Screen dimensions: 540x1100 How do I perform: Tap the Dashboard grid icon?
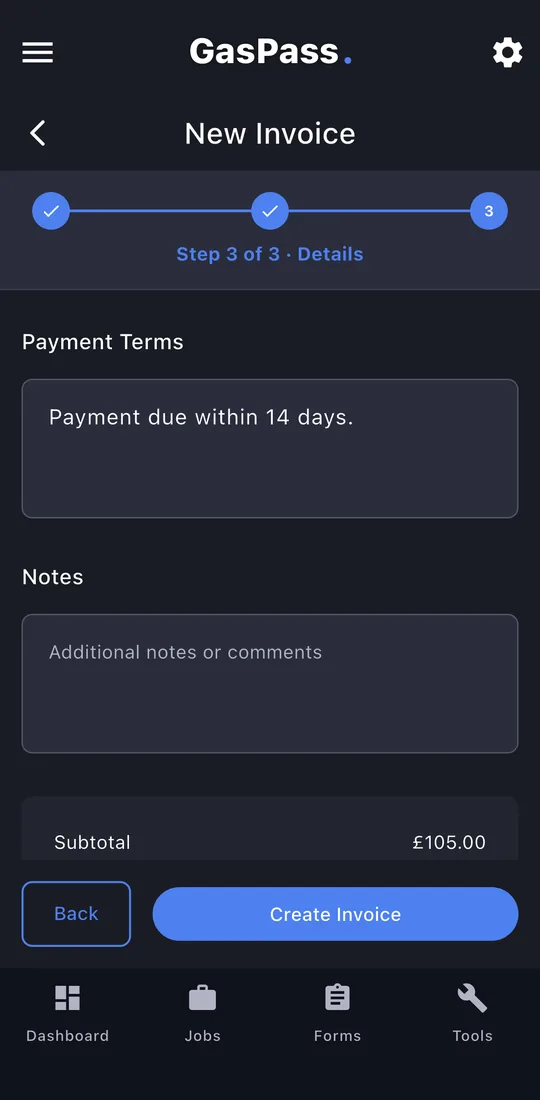click(67, 998)
